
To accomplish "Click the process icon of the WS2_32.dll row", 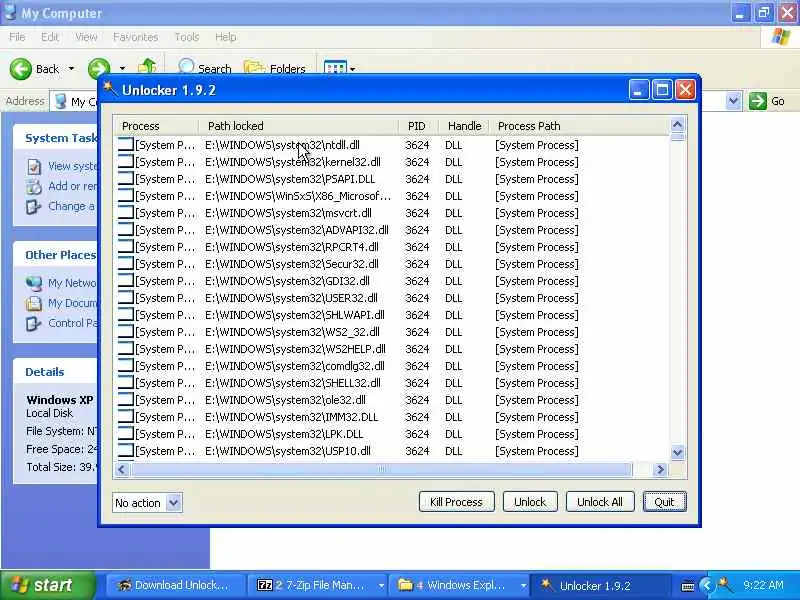I will tap(126, 331).
